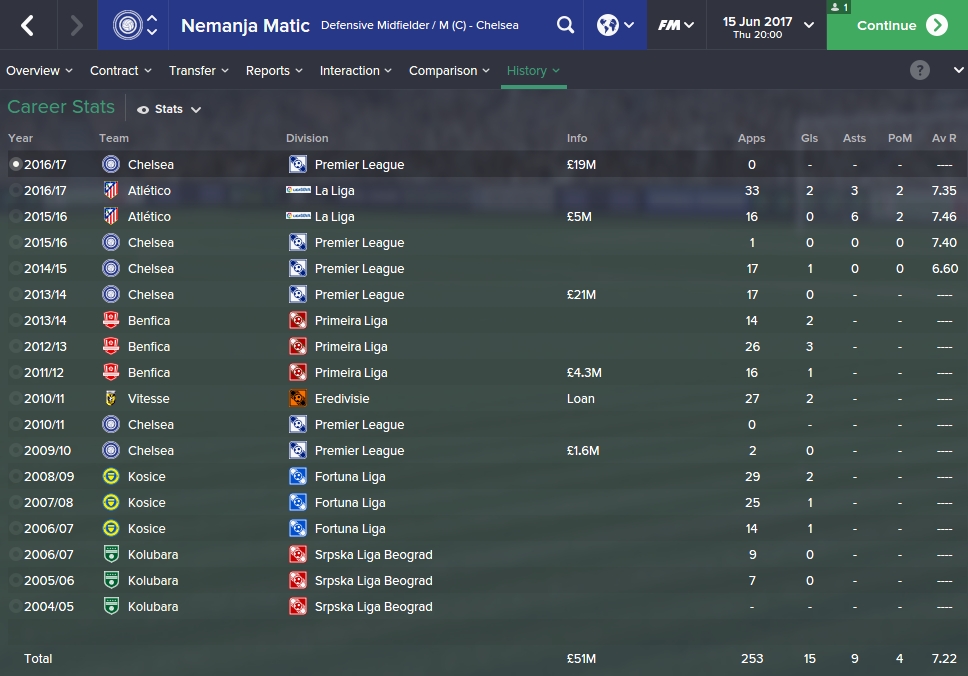Viewport: 968px width, 676px height.
Task: Click the FM logo menu
Action: tap(676, 25)
